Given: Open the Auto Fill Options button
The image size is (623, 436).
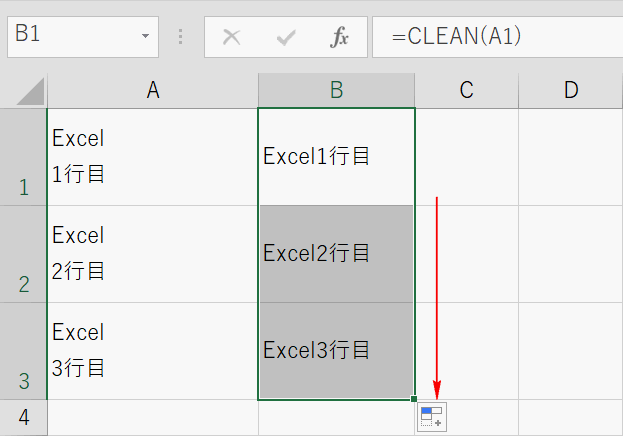Looking at the screenshot, I should pos(432,417).
